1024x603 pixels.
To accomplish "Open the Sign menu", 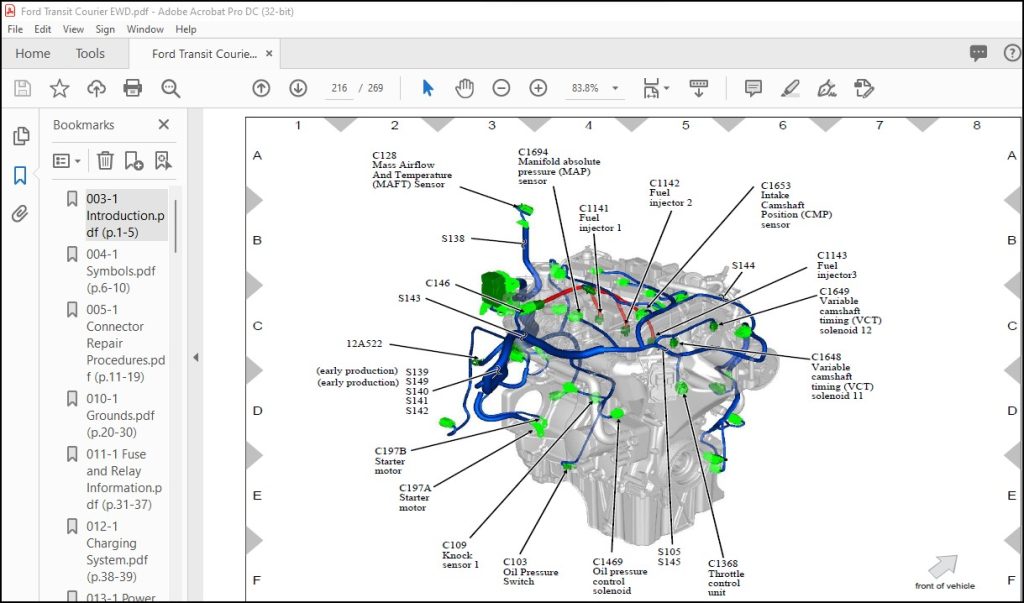I will [x=104, y=29].
